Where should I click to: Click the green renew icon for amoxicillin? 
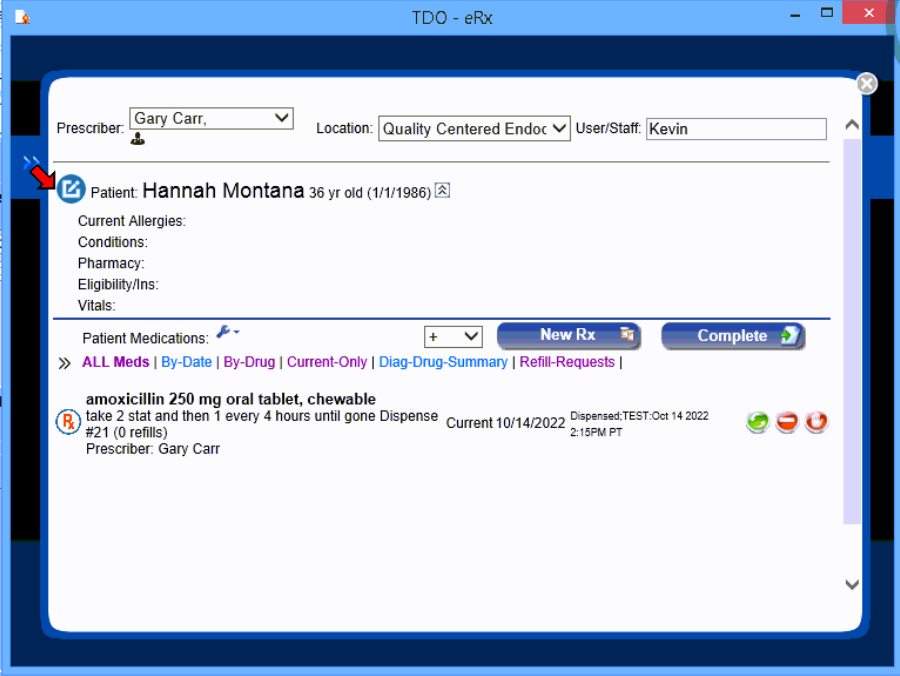pyautogui.click(x=757, y=422)
